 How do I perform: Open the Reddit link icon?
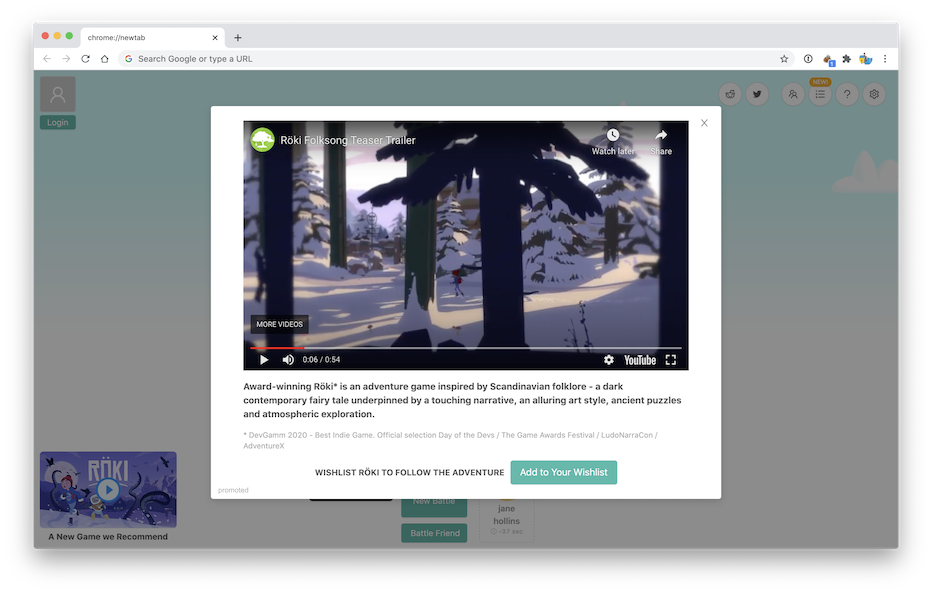point(730,94)
